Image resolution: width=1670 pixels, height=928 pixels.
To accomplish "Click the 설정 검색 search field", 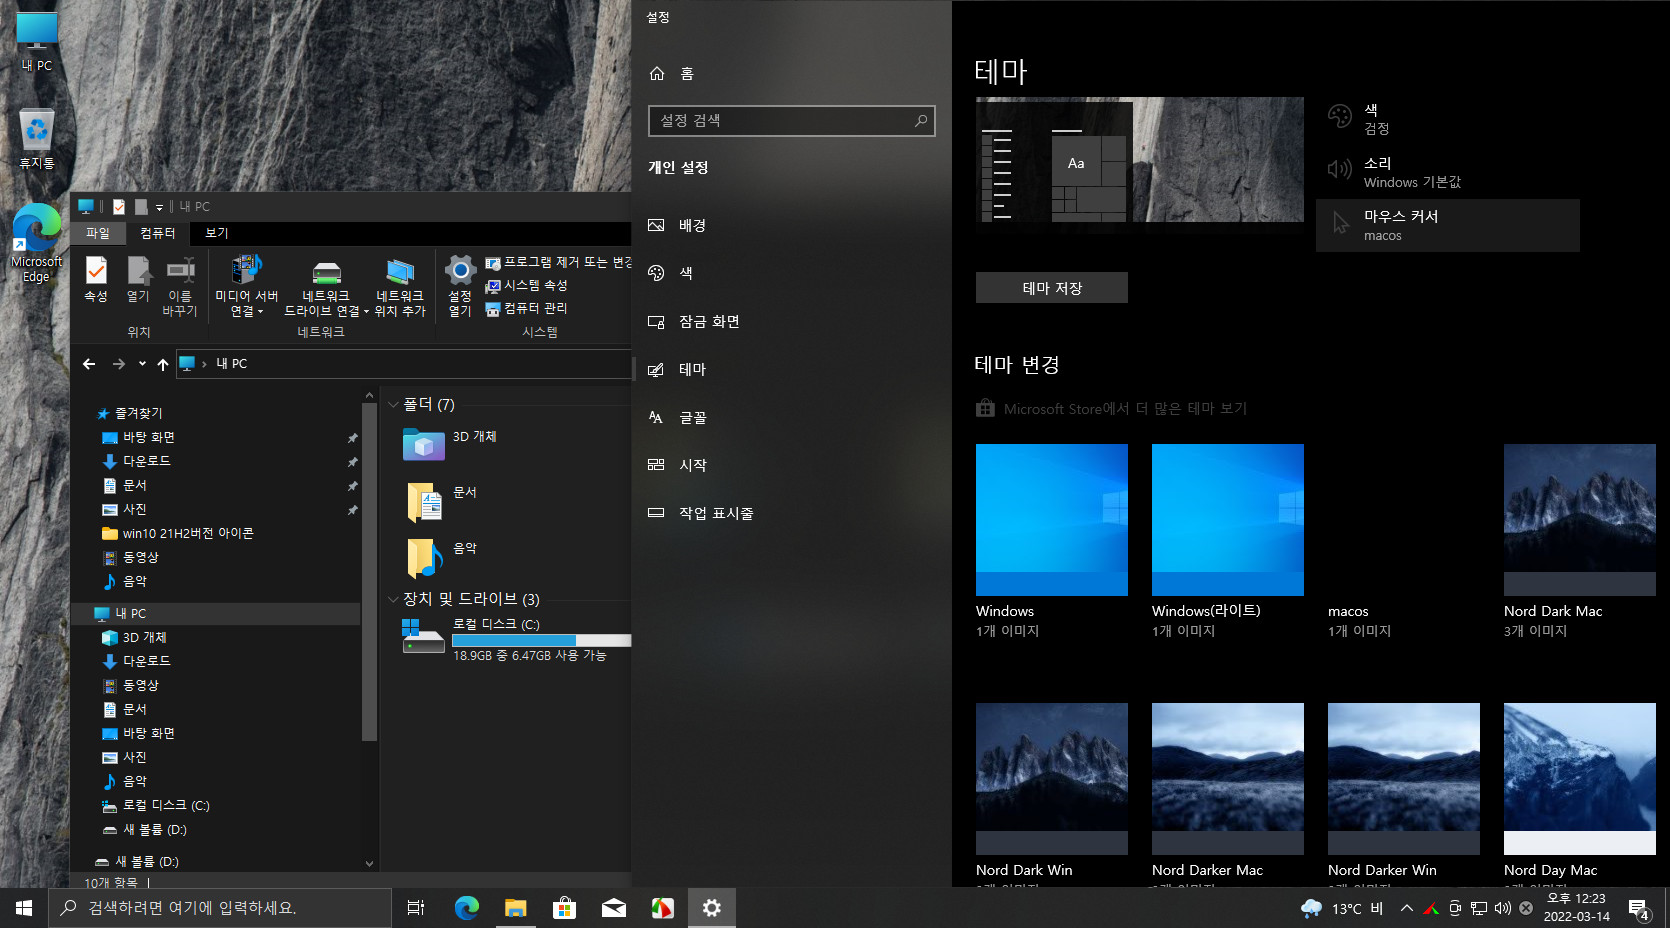I will 791,121.
